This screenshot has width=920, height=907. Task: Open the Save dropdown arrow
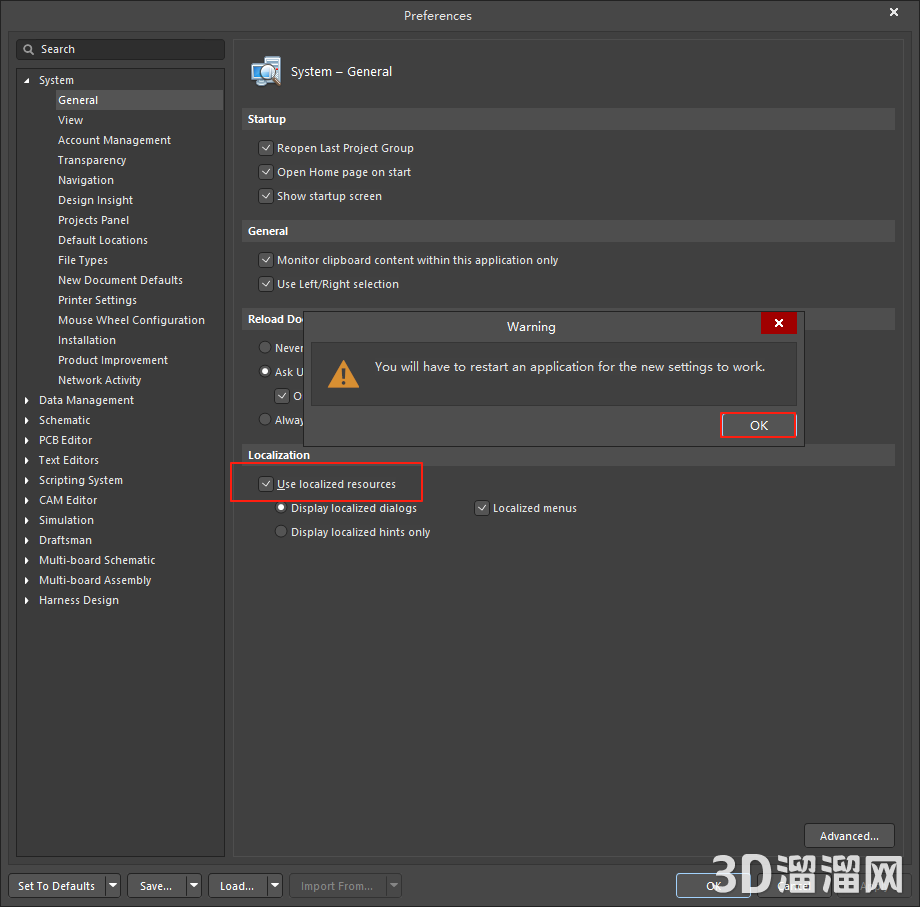coord(194,885)
